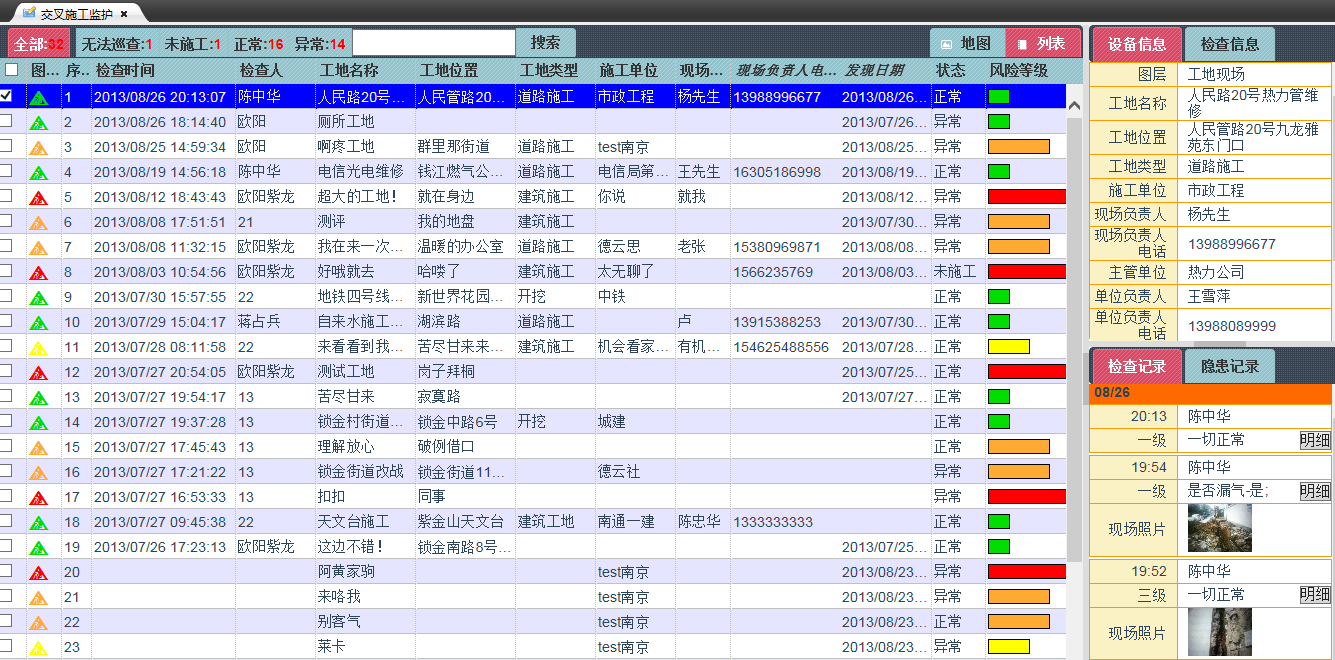This screenshot has height=660, width=1335.
Task: Click the green warning icon in row 1
Action: (39, 97)
